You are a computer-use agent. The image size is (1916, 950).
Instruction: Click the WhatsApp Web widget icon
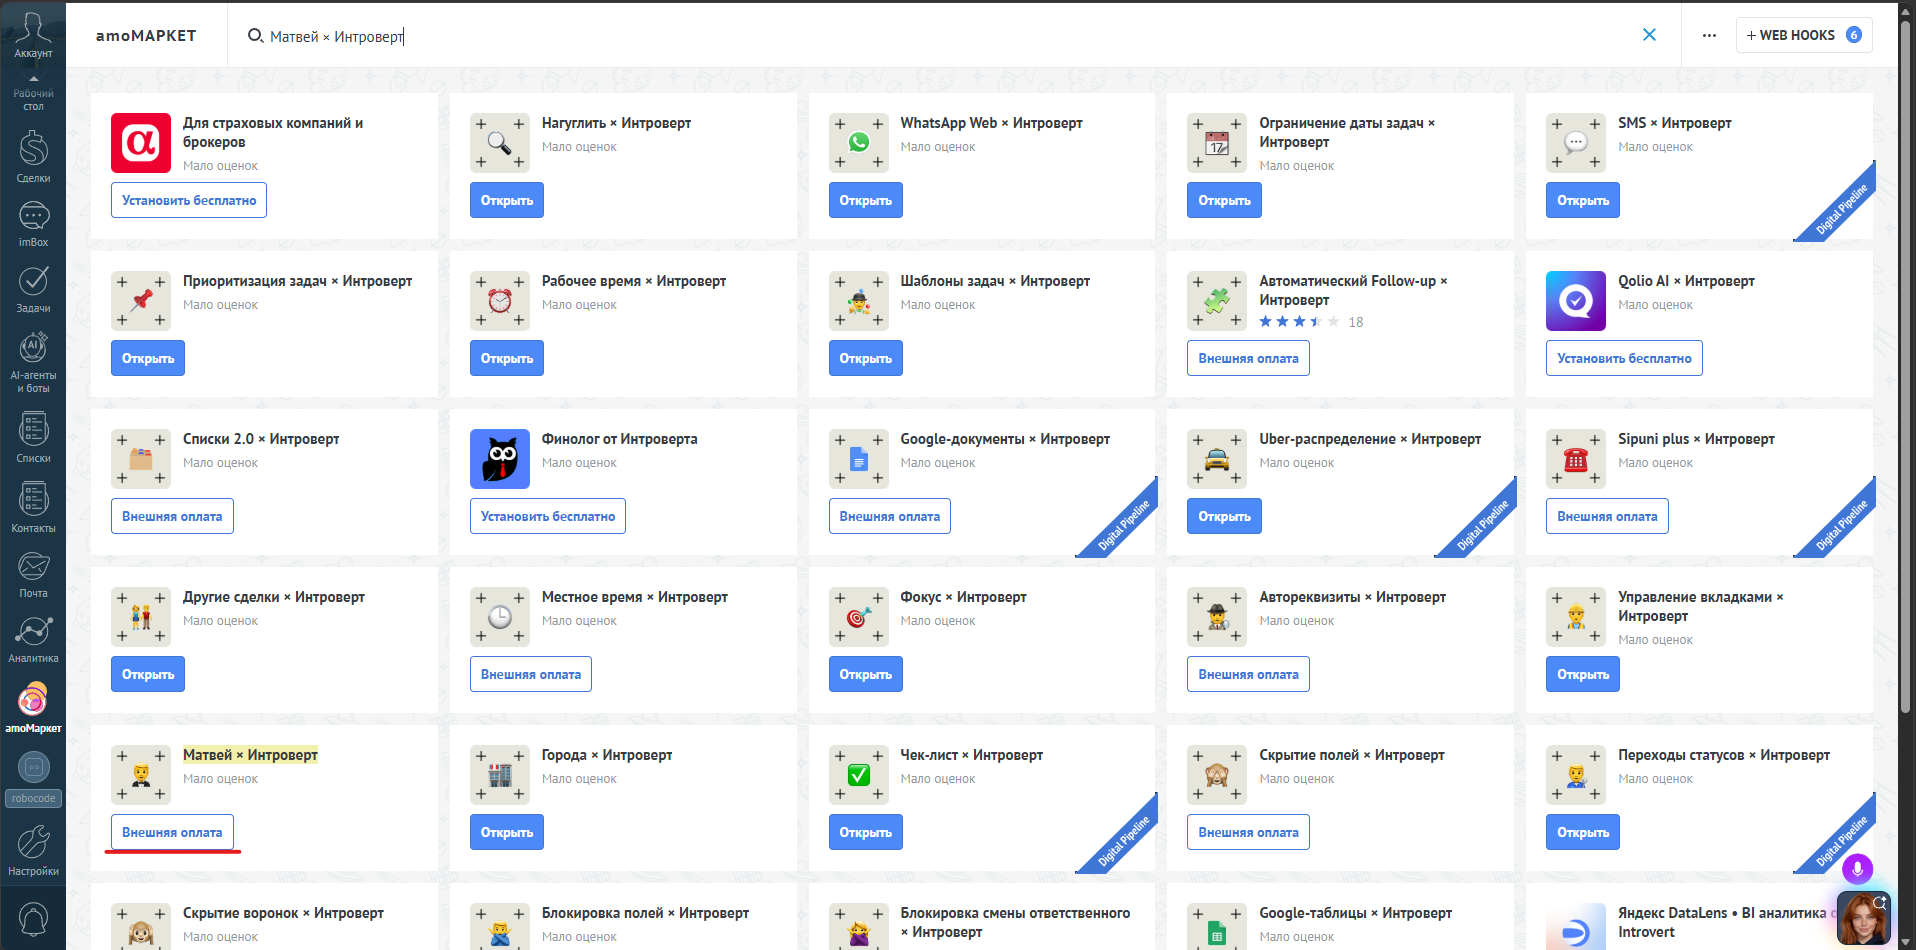coord(859,143)
